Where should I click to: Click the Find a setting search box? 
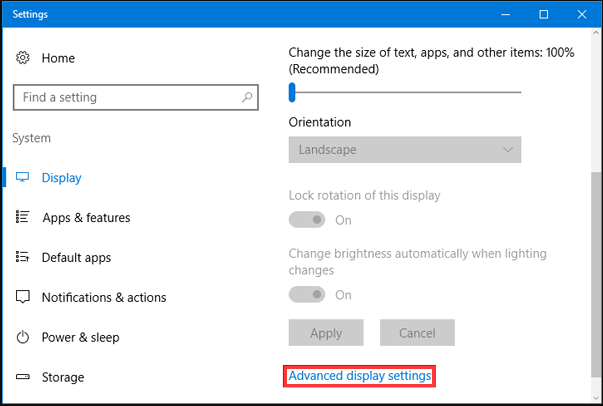pos(135,97)
